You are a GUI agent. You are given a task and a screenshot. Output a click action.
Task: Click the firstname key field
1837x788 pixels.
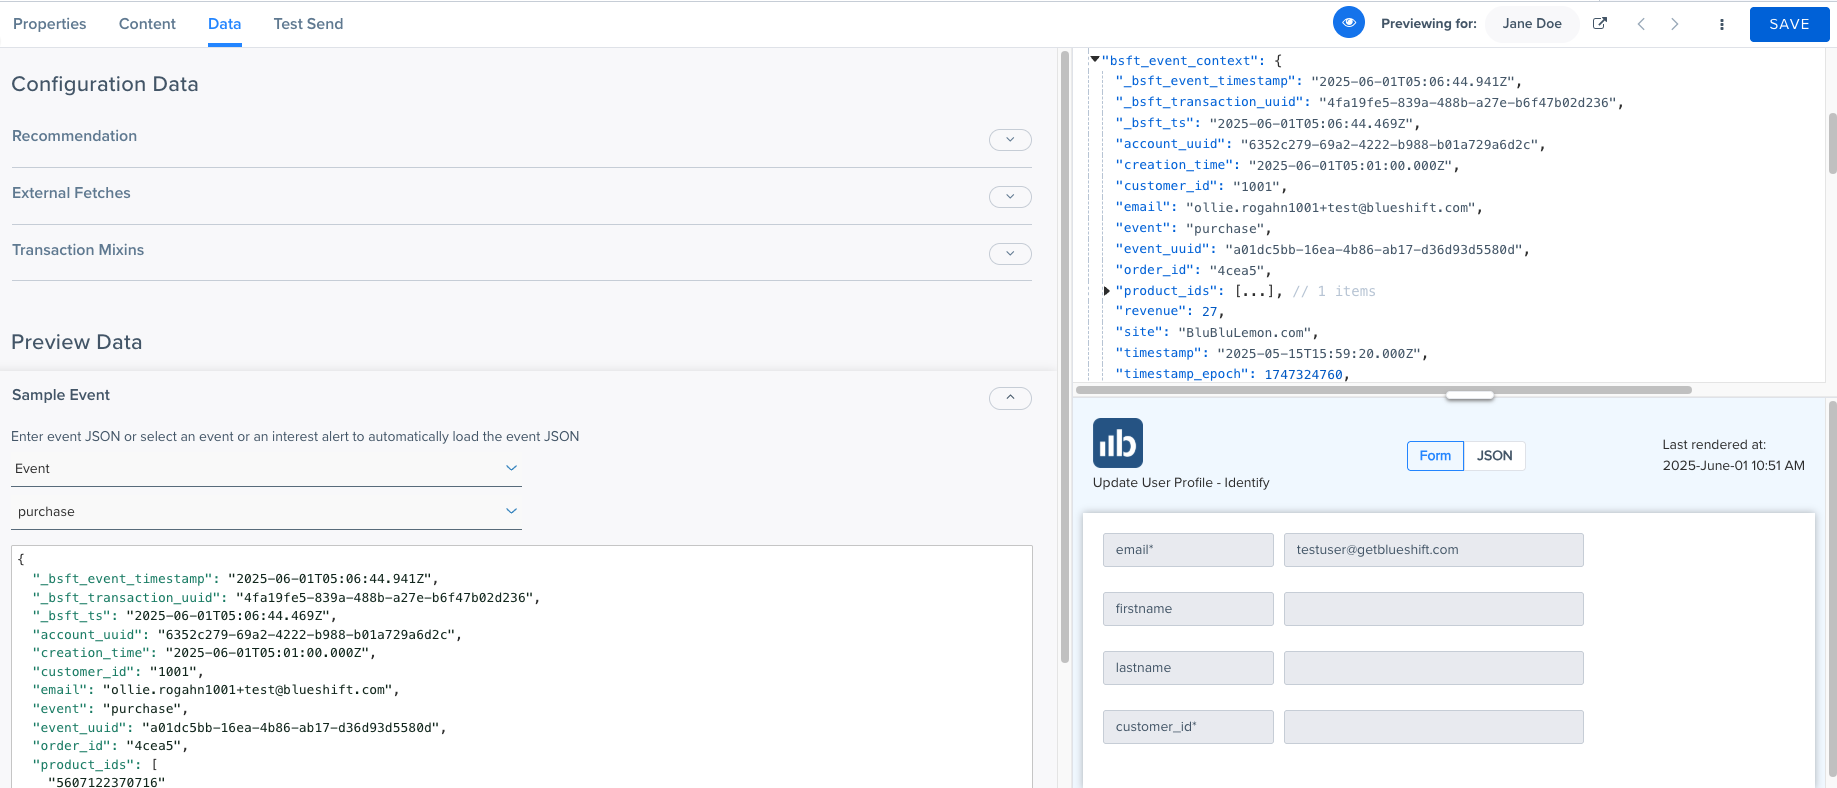coord(1188,609)
